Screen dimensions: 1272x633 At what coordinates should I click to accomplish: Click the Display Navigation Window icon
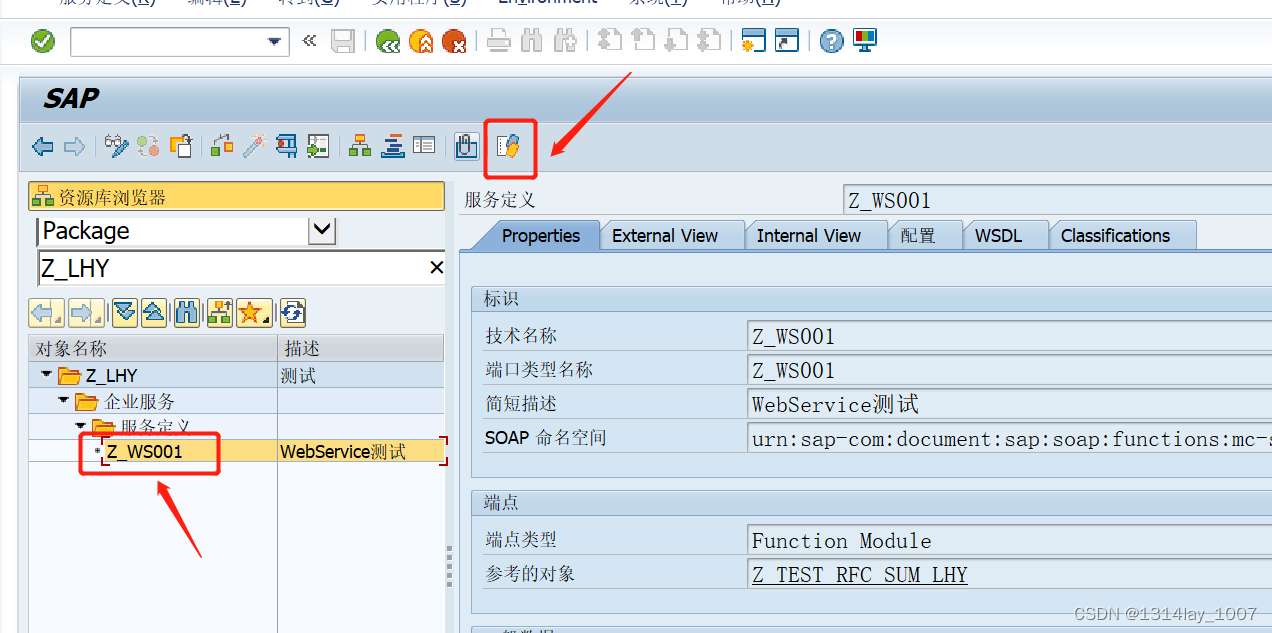tap(392, 147)
